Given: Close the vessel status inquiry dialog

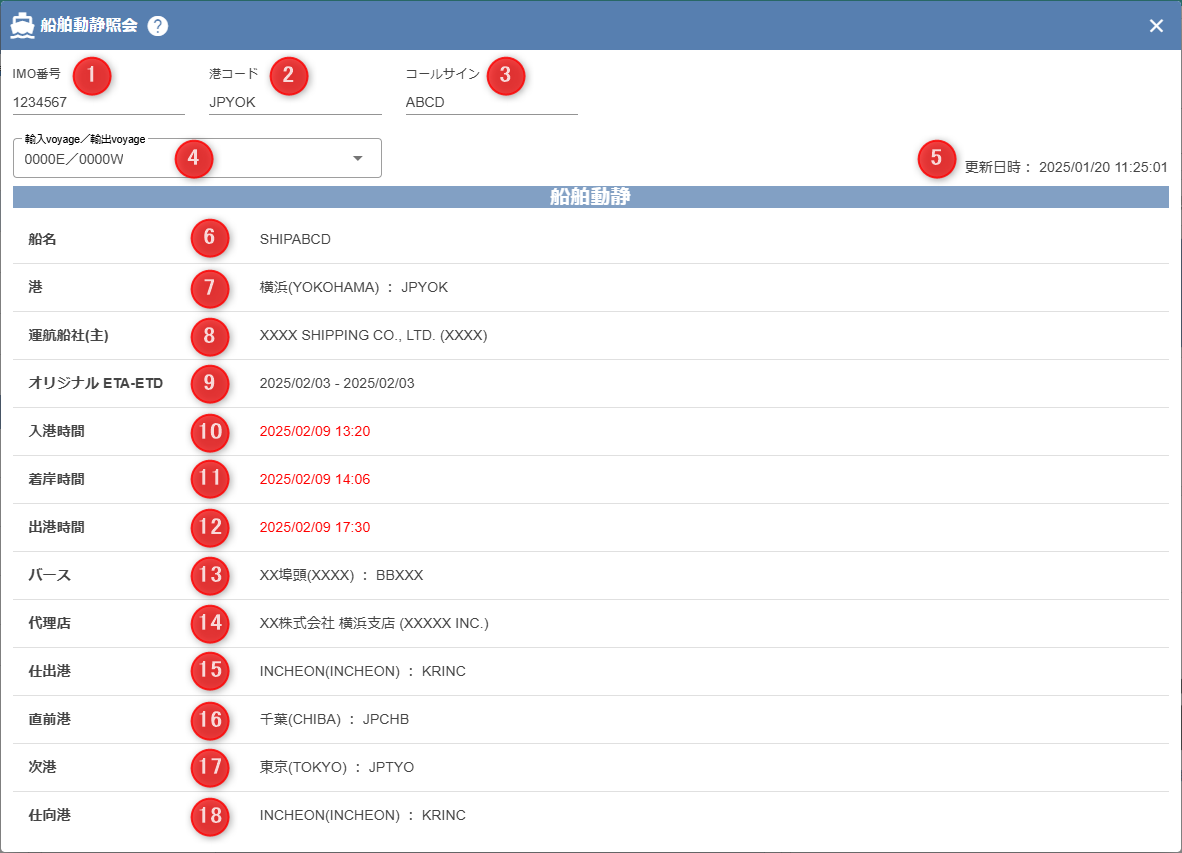Looking at the screenshot, I should click(x=1156, y=26).
